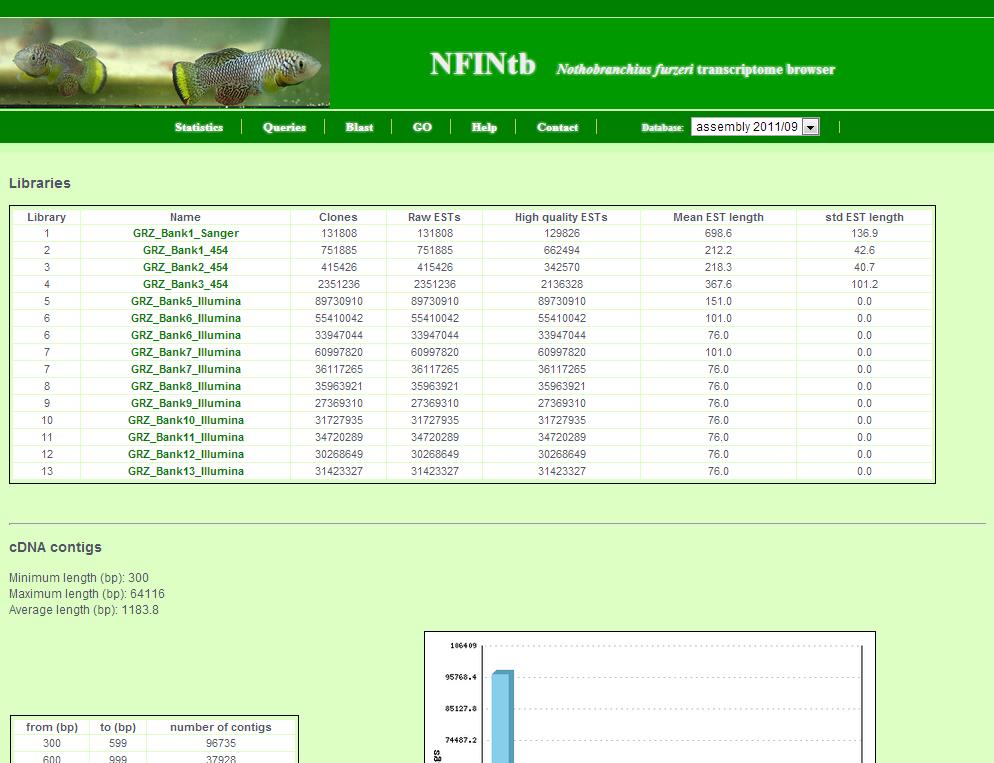
Task: Open the GRZ_Bank1_Sanger library link
Action: click(x=185, y=233)
